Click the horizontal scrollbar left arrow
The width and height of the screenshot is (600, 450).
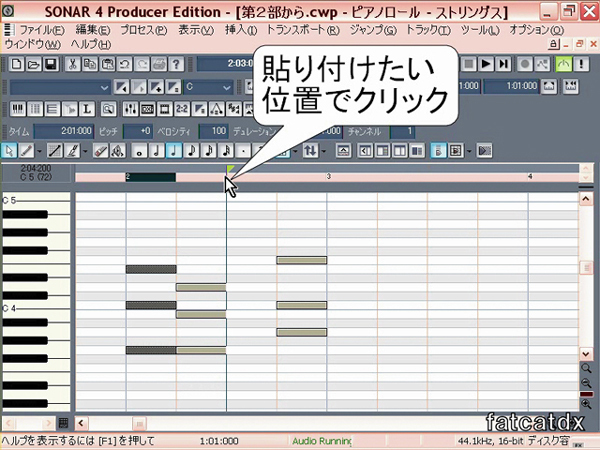click(x=81, y=423)
